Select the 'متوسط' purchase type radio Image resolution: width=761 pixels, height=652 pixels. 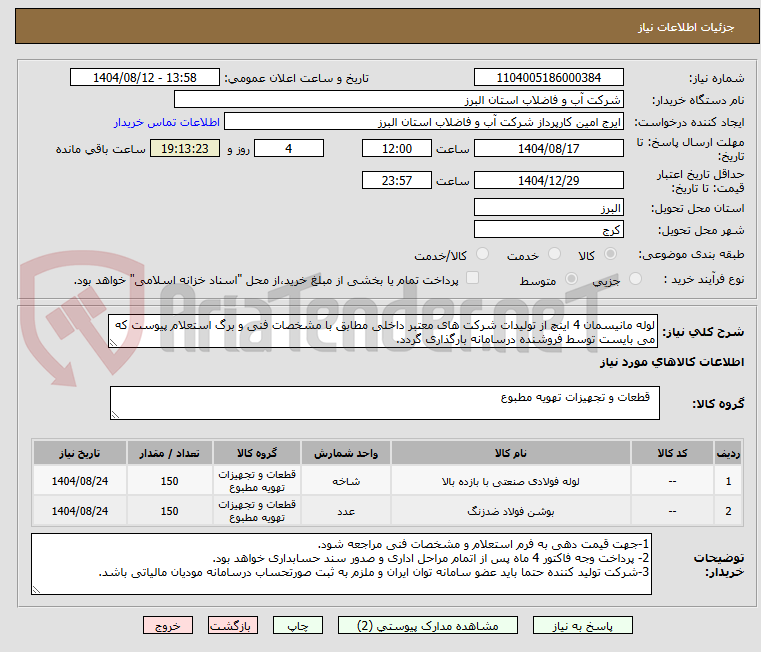pyautogui.click(x=572, y=279)
